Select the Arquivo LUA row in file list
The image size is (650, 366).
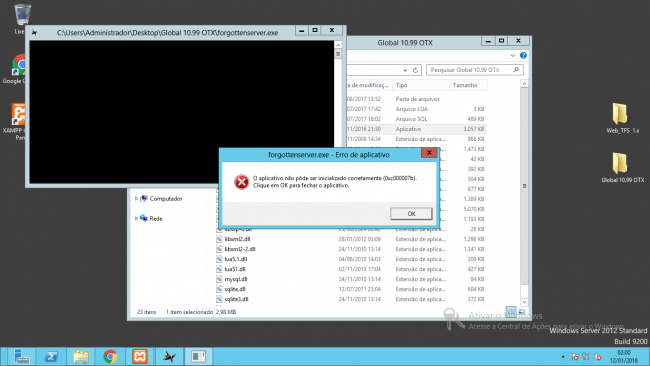click(416, 109)
